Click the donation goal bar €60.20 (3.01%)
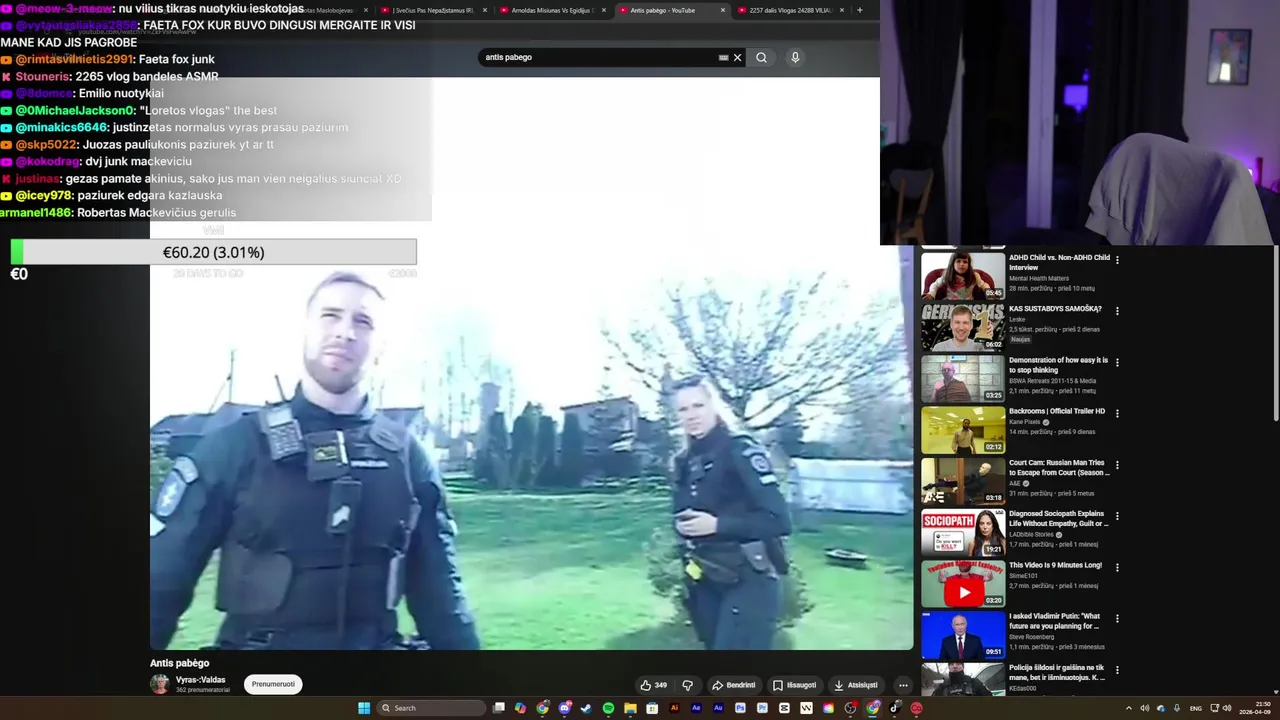1280x720 pixels. (213, 252)
